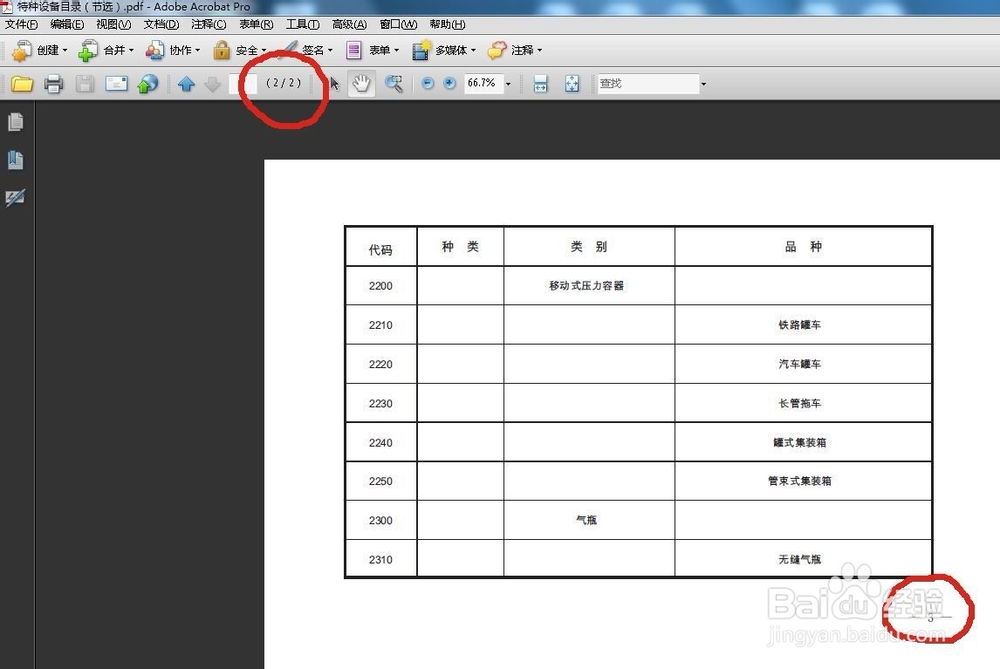Viewport: 1000px width, 669px height.
Task: Activate the zoom Marquee tool
Action: pyautogui.click(x=395, y=84)
